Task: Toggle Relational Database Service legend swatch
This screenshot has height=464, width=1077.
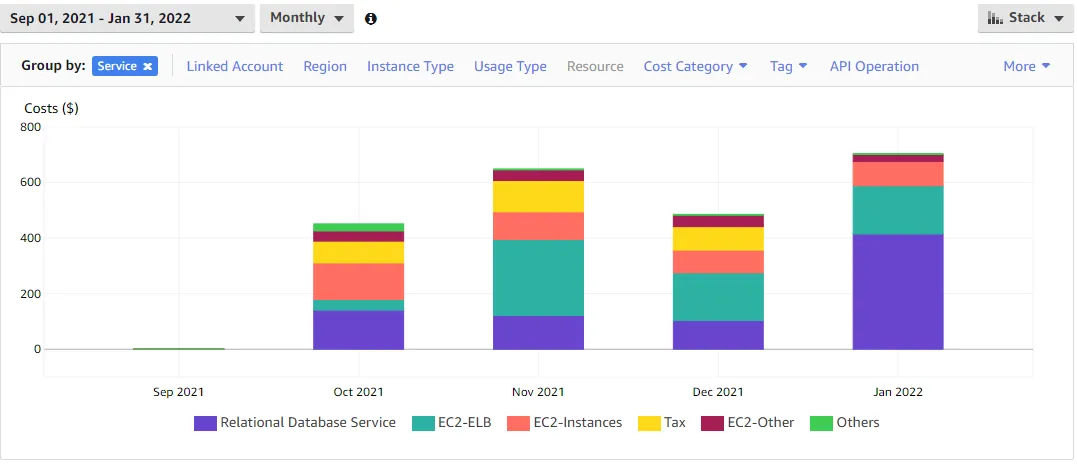Action: tap(205, 423)
